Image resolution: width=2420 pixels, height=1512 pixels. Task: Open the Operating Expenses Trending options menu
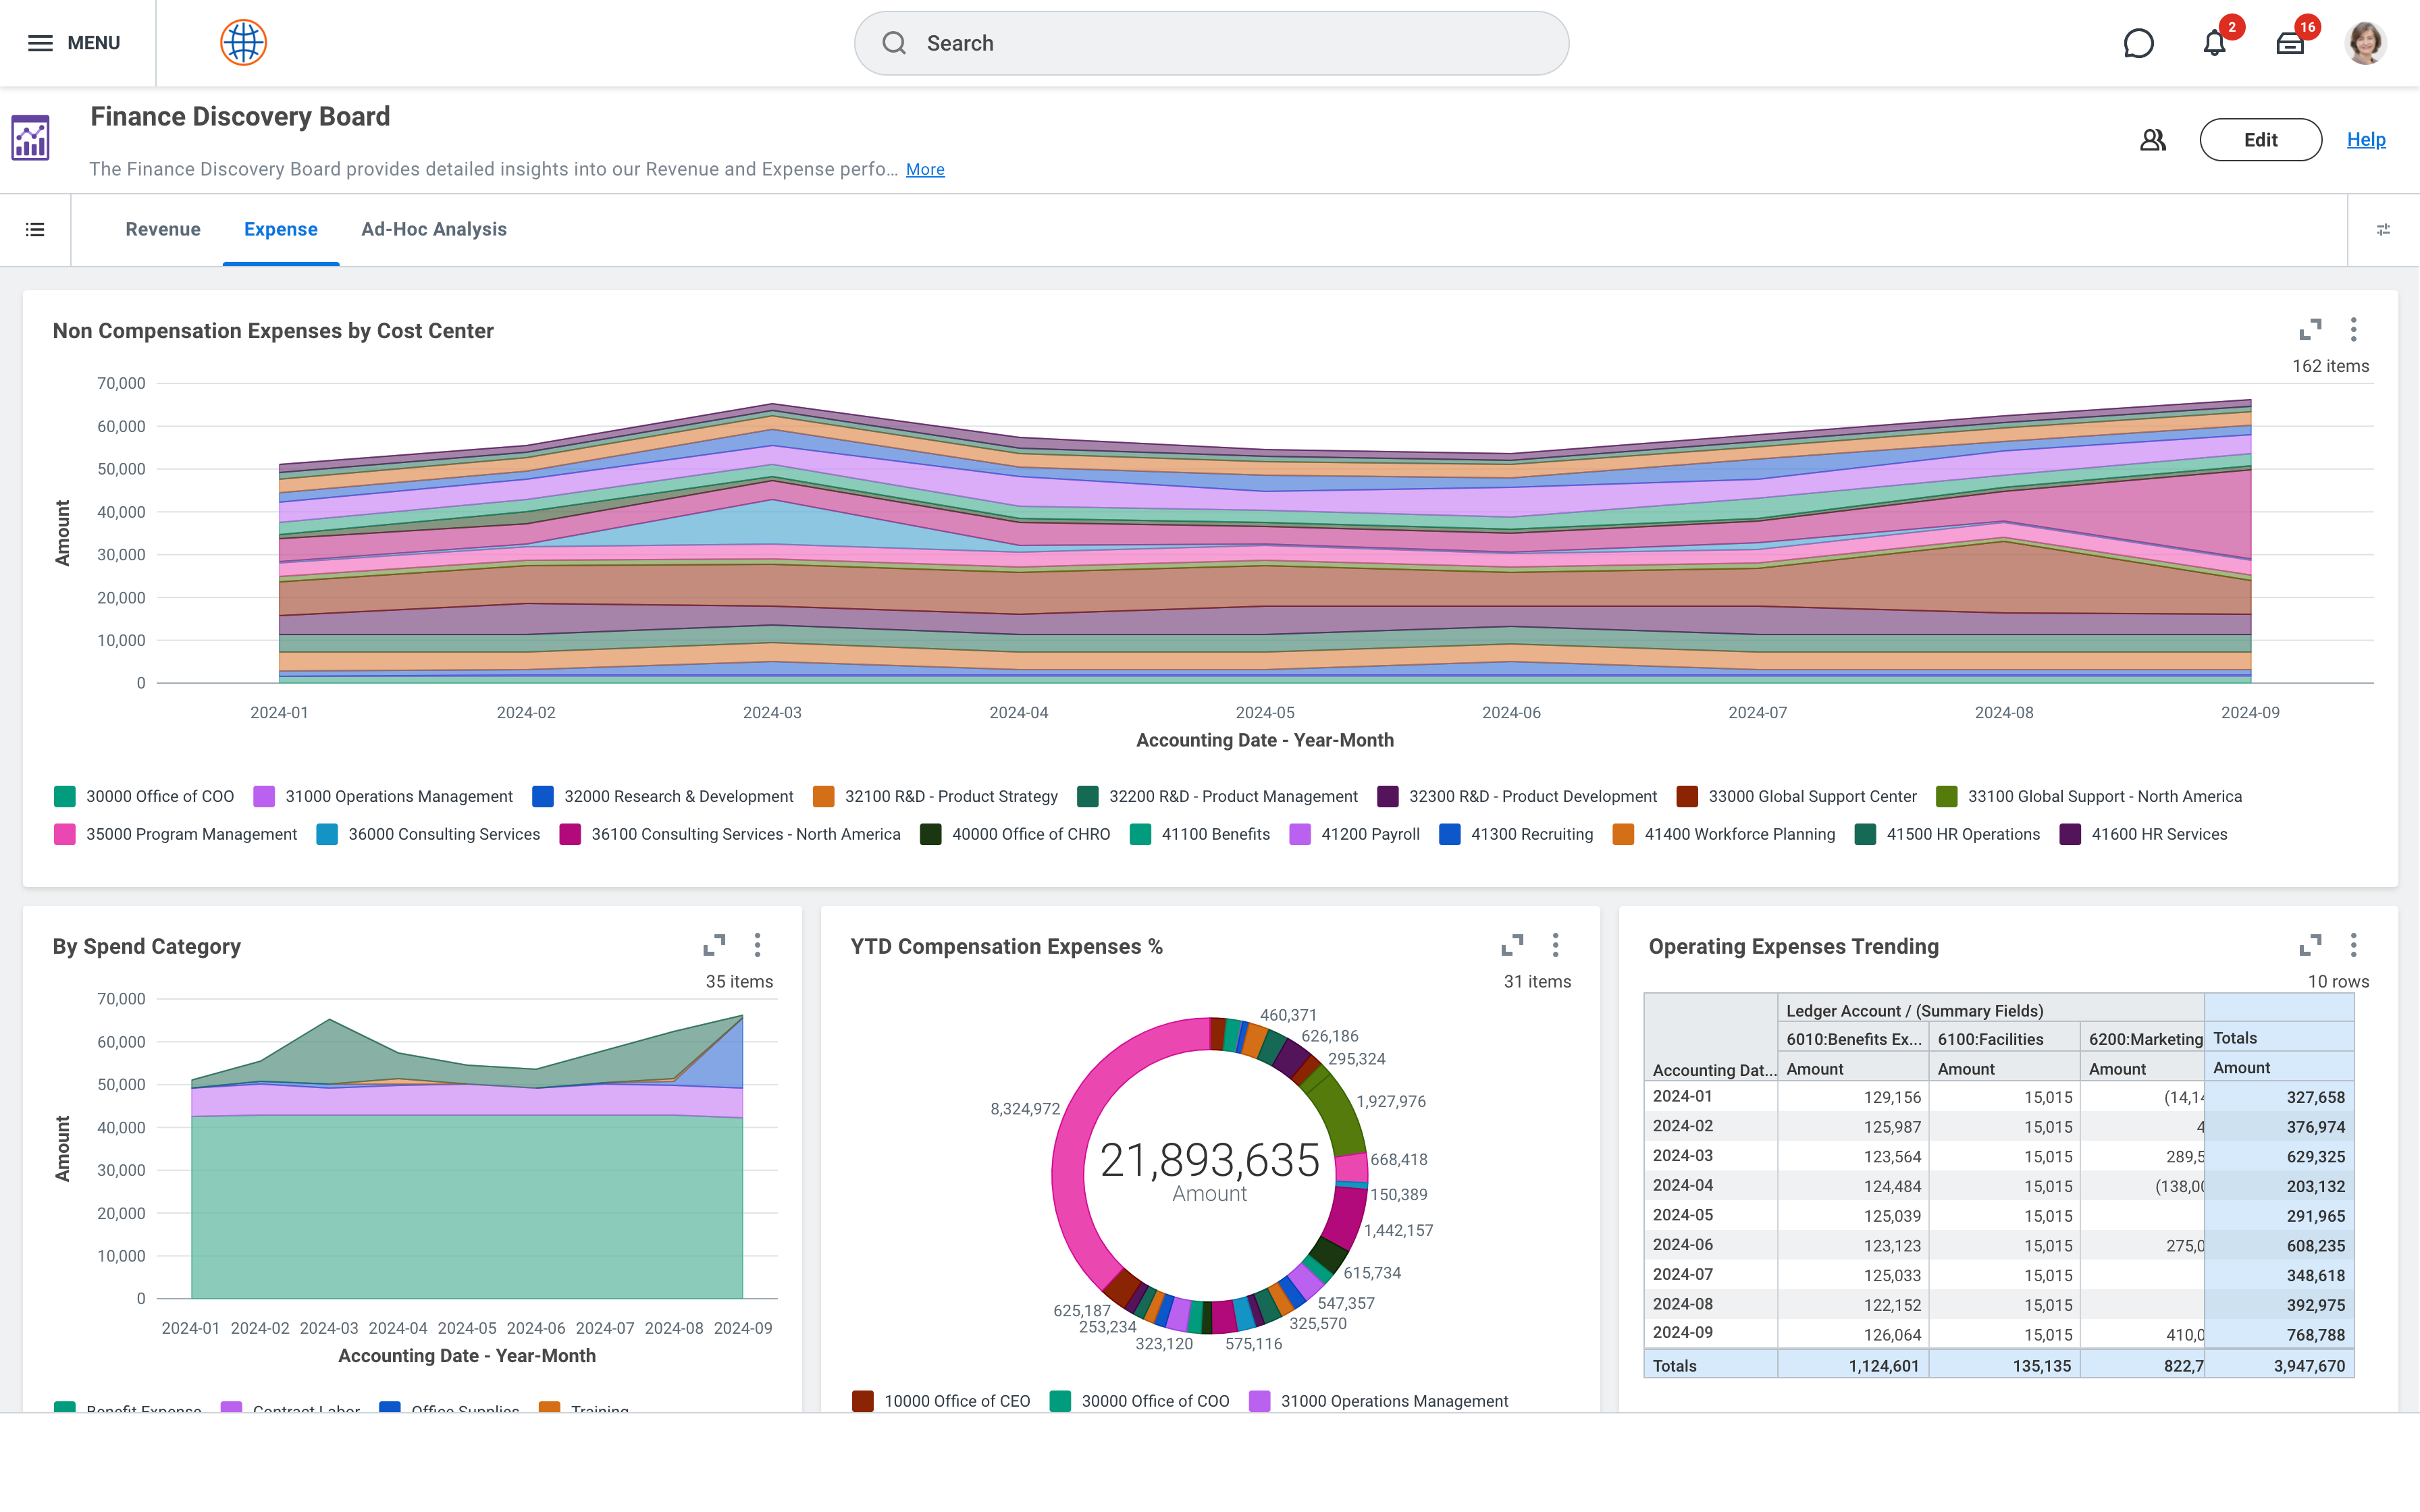click(2353, 945)
